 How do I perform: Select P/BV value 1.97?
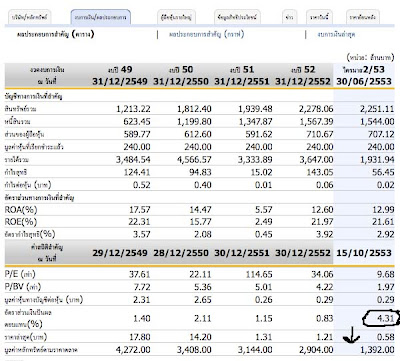[x=385, y=287]
